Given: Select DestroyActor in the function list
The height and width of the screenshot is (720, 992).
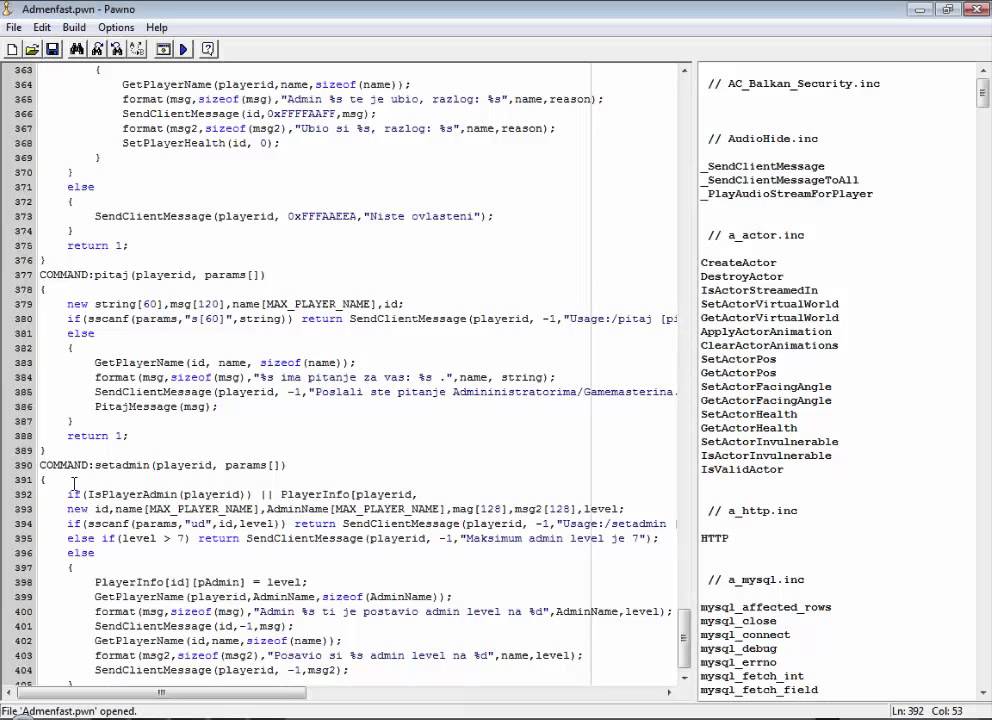Looking at the screenshot, I should 741,276.
